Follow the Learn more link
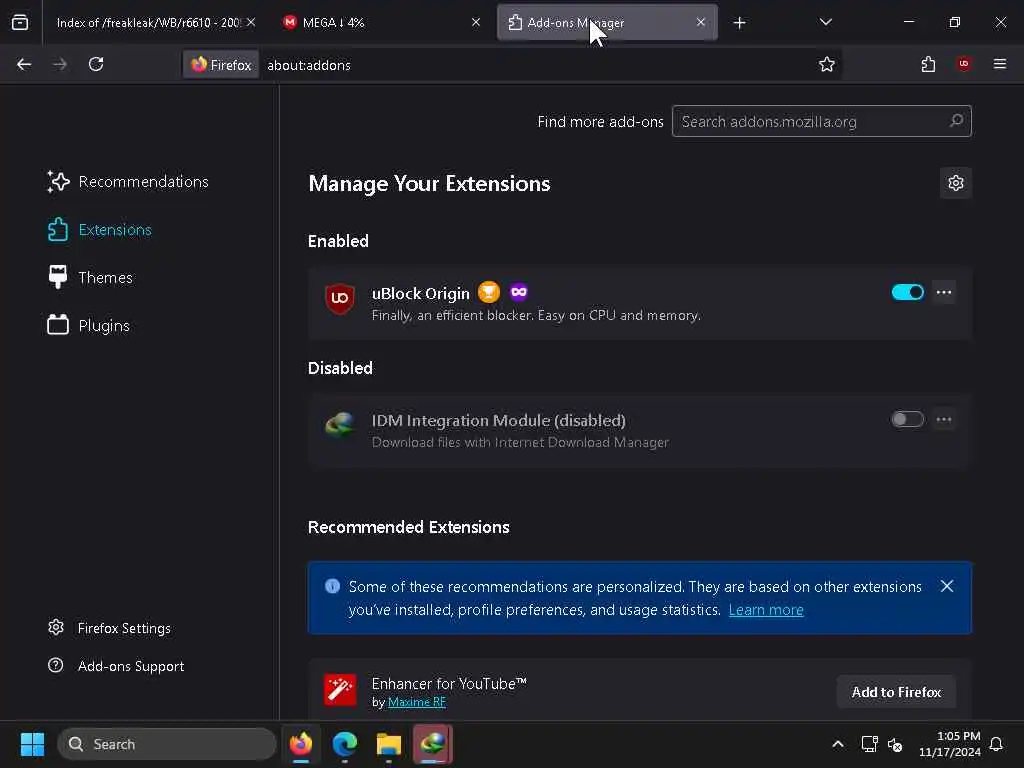This screenshot has height=768, width=1024. (766, 609)
